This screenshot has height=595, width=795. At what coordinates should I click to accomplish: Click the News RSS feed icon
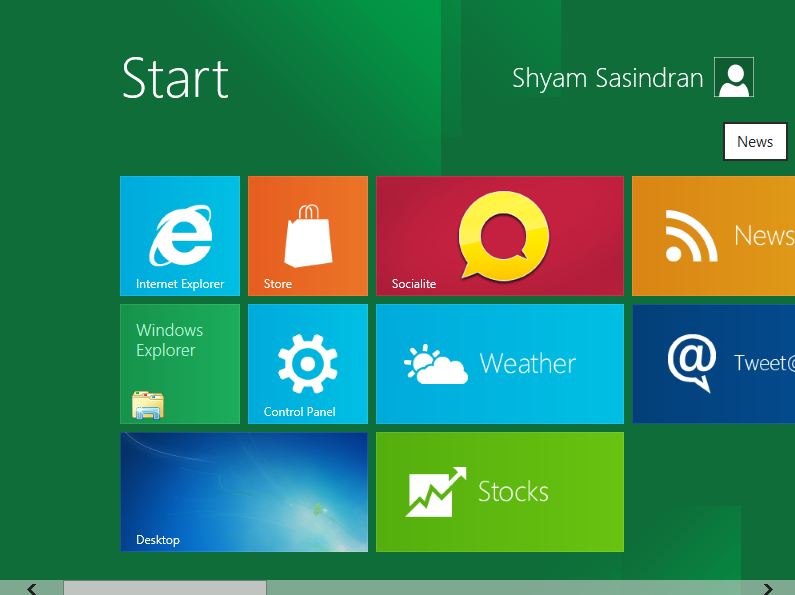[x=691, y=236]
